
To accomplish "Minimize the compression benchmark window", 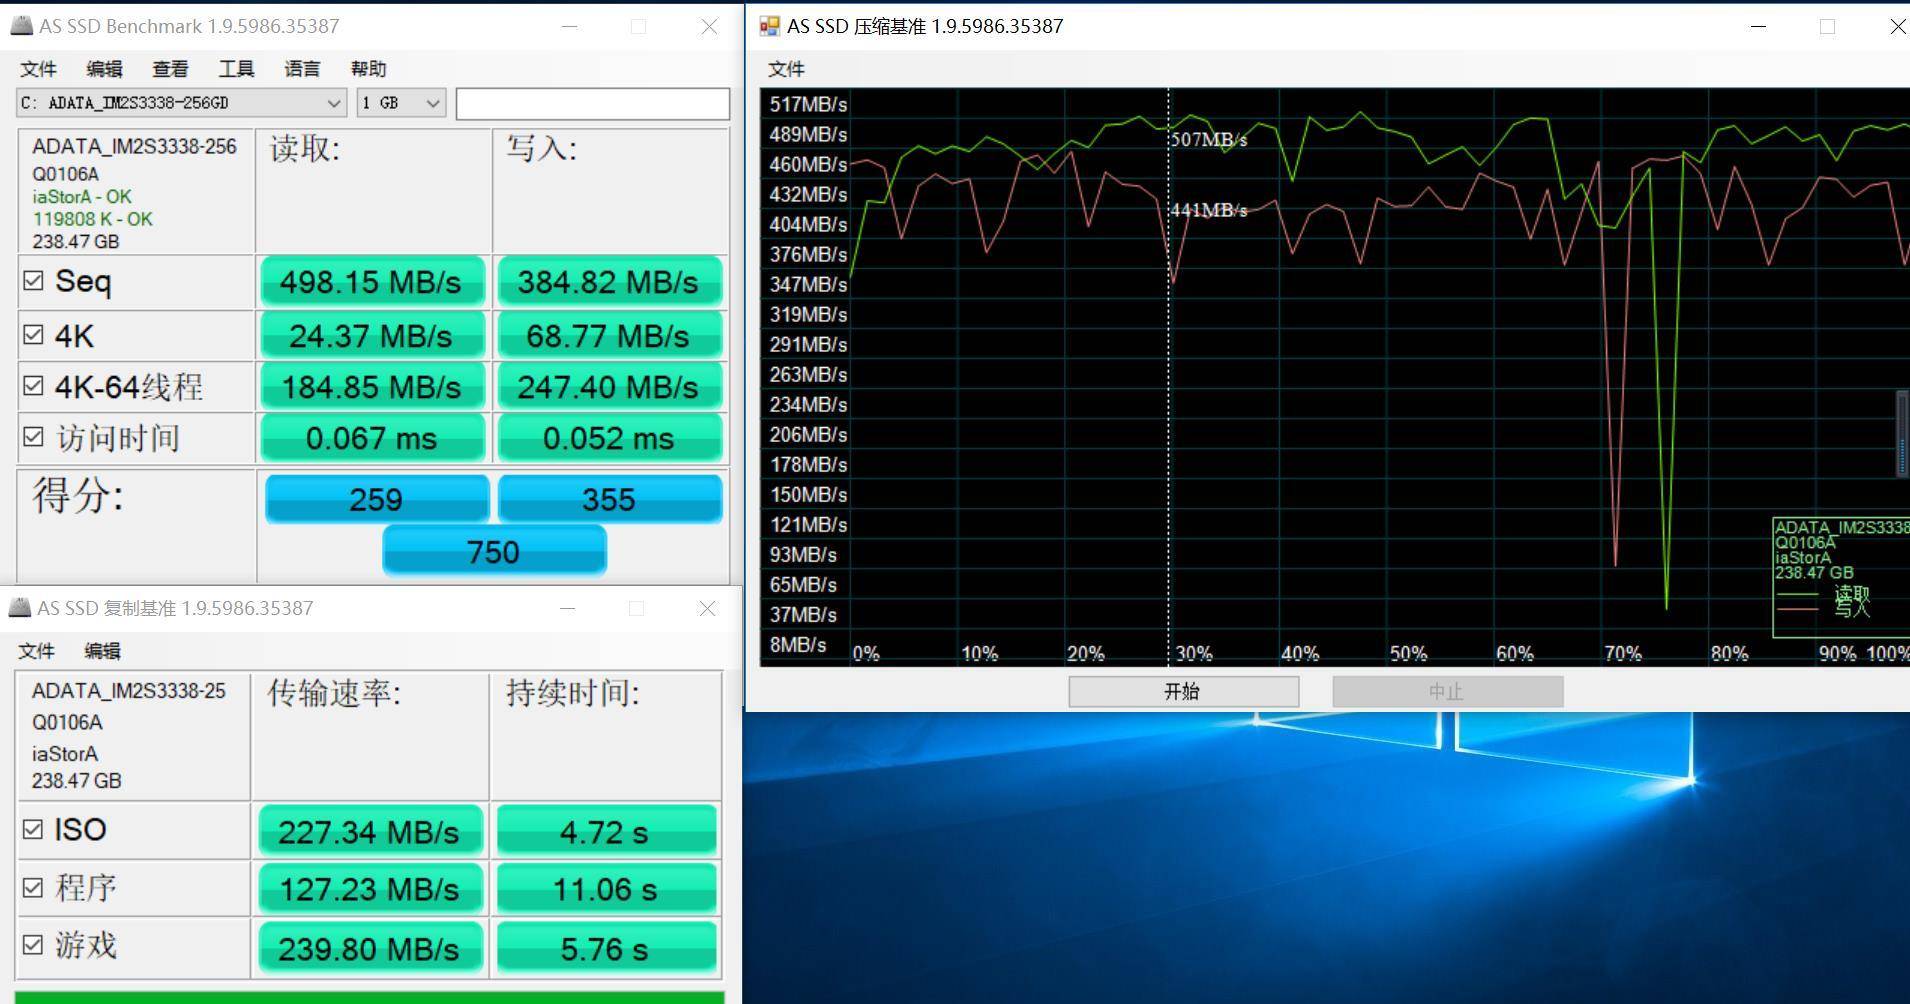I will 1758,27.
